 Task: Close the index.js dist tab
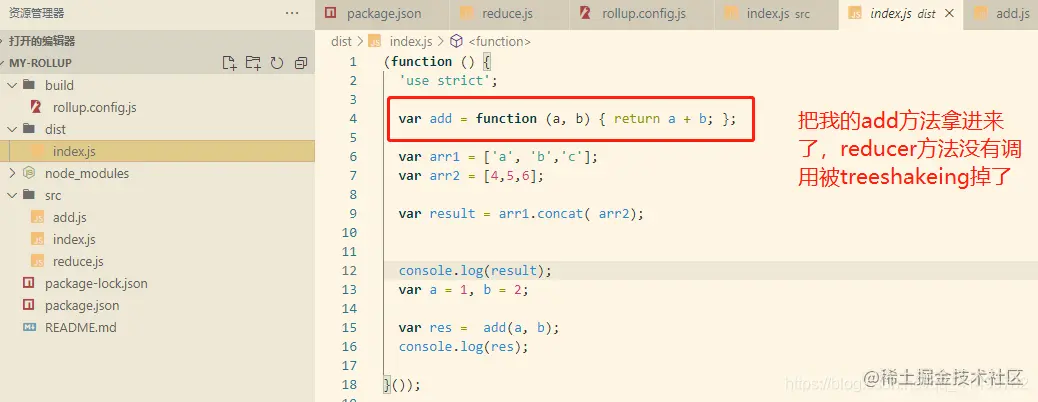[x=950, y=13]
